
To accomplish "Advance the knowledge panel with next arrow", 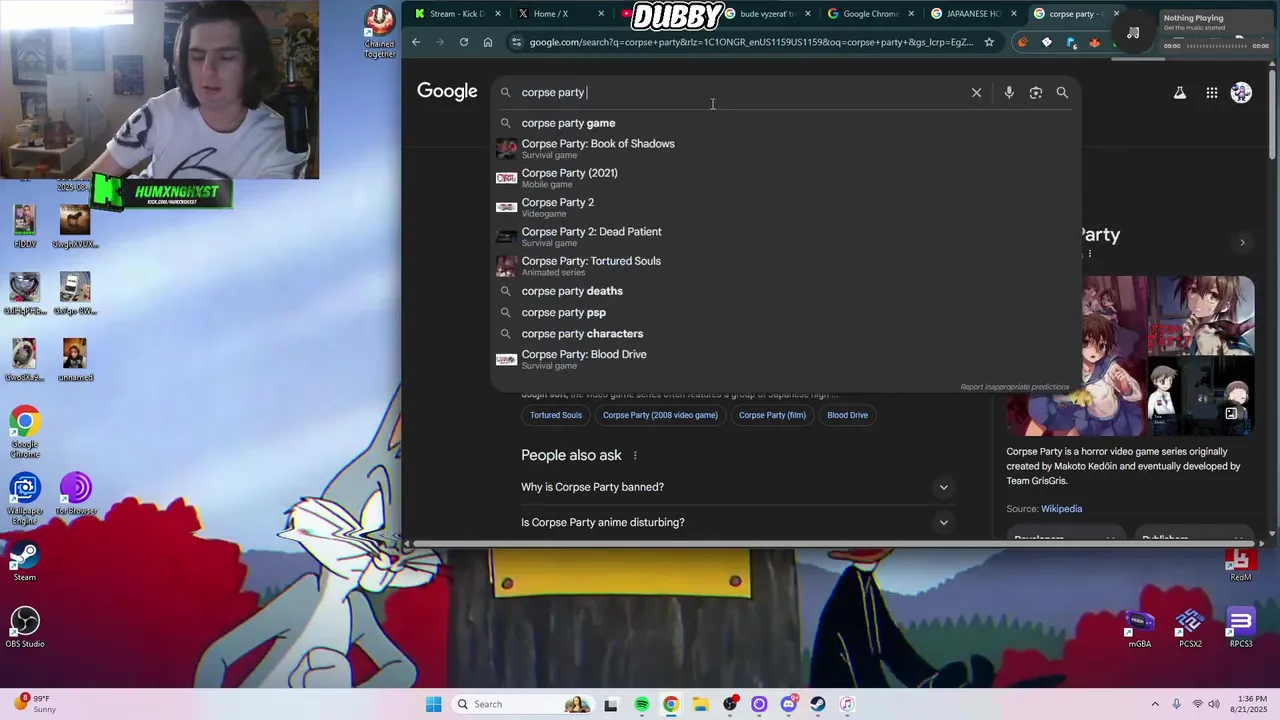I will tap(1242, 242).
